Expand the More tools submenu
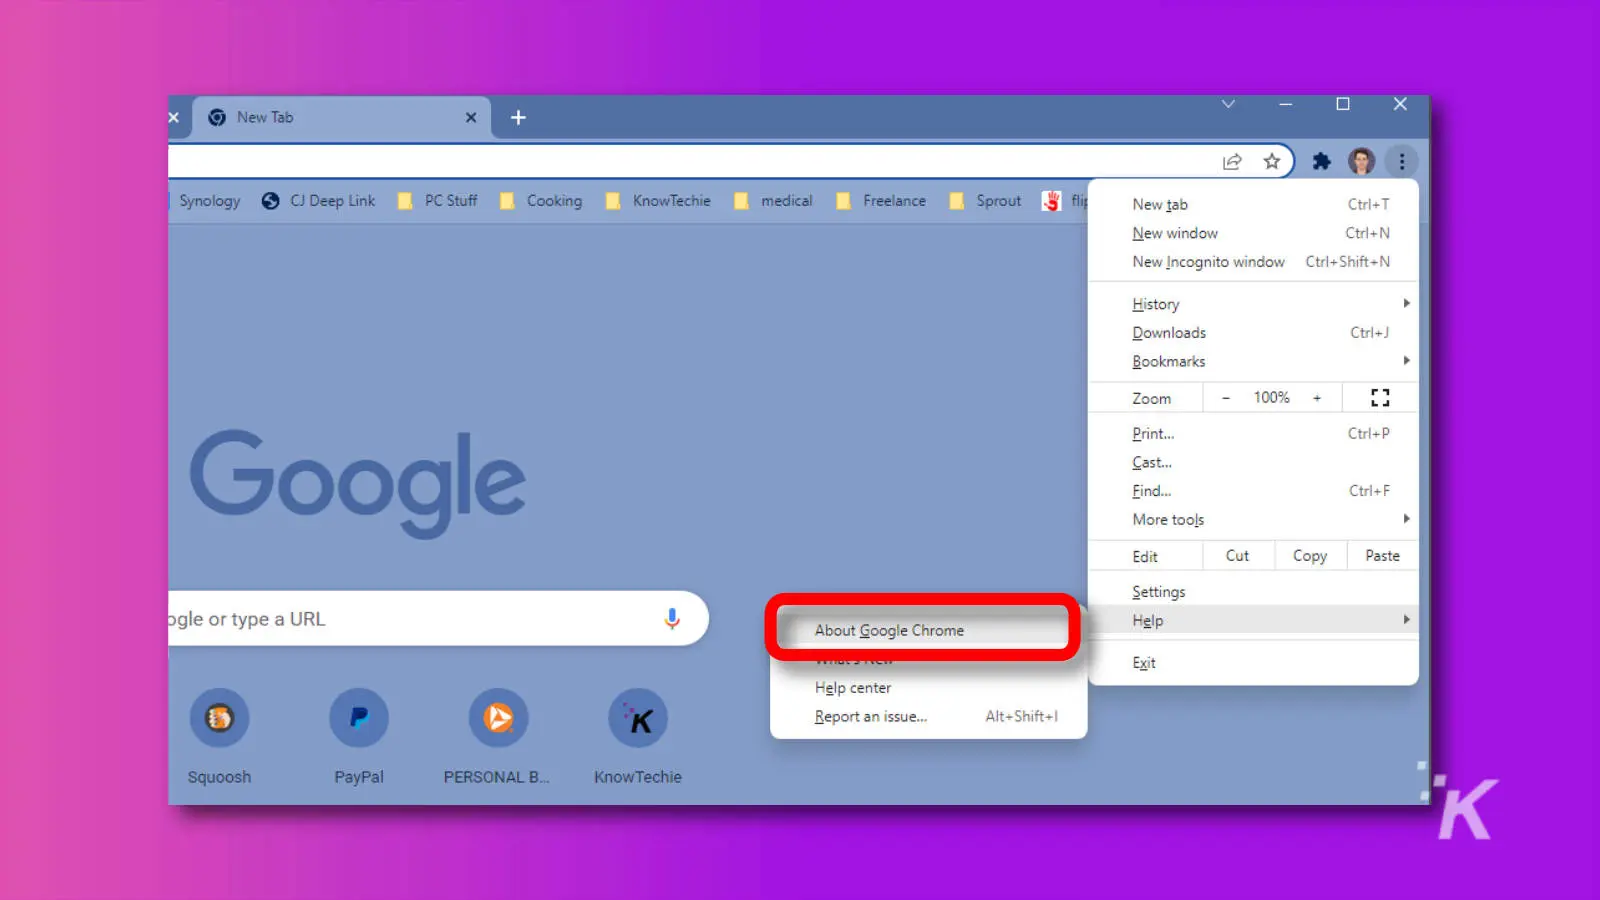This screenshot has width=1600, height=900. (x=1253, y=520)
